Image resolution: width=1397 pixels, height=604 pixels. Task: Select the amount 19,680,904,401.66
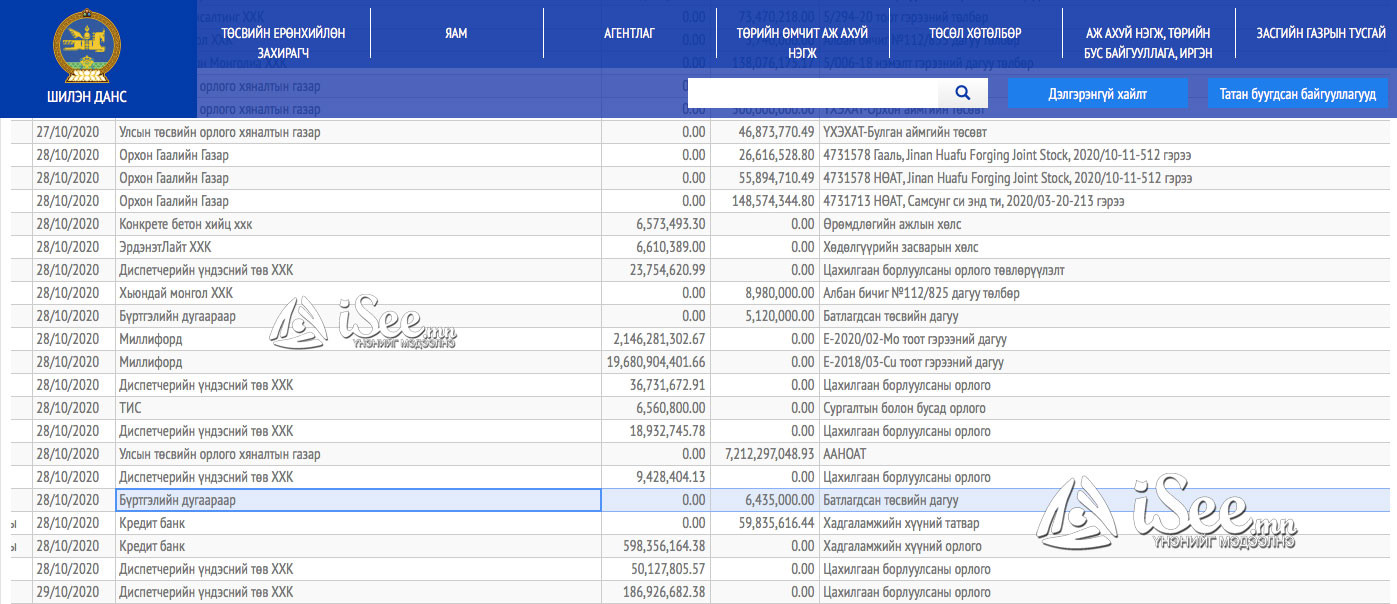(x=656, y=362)
